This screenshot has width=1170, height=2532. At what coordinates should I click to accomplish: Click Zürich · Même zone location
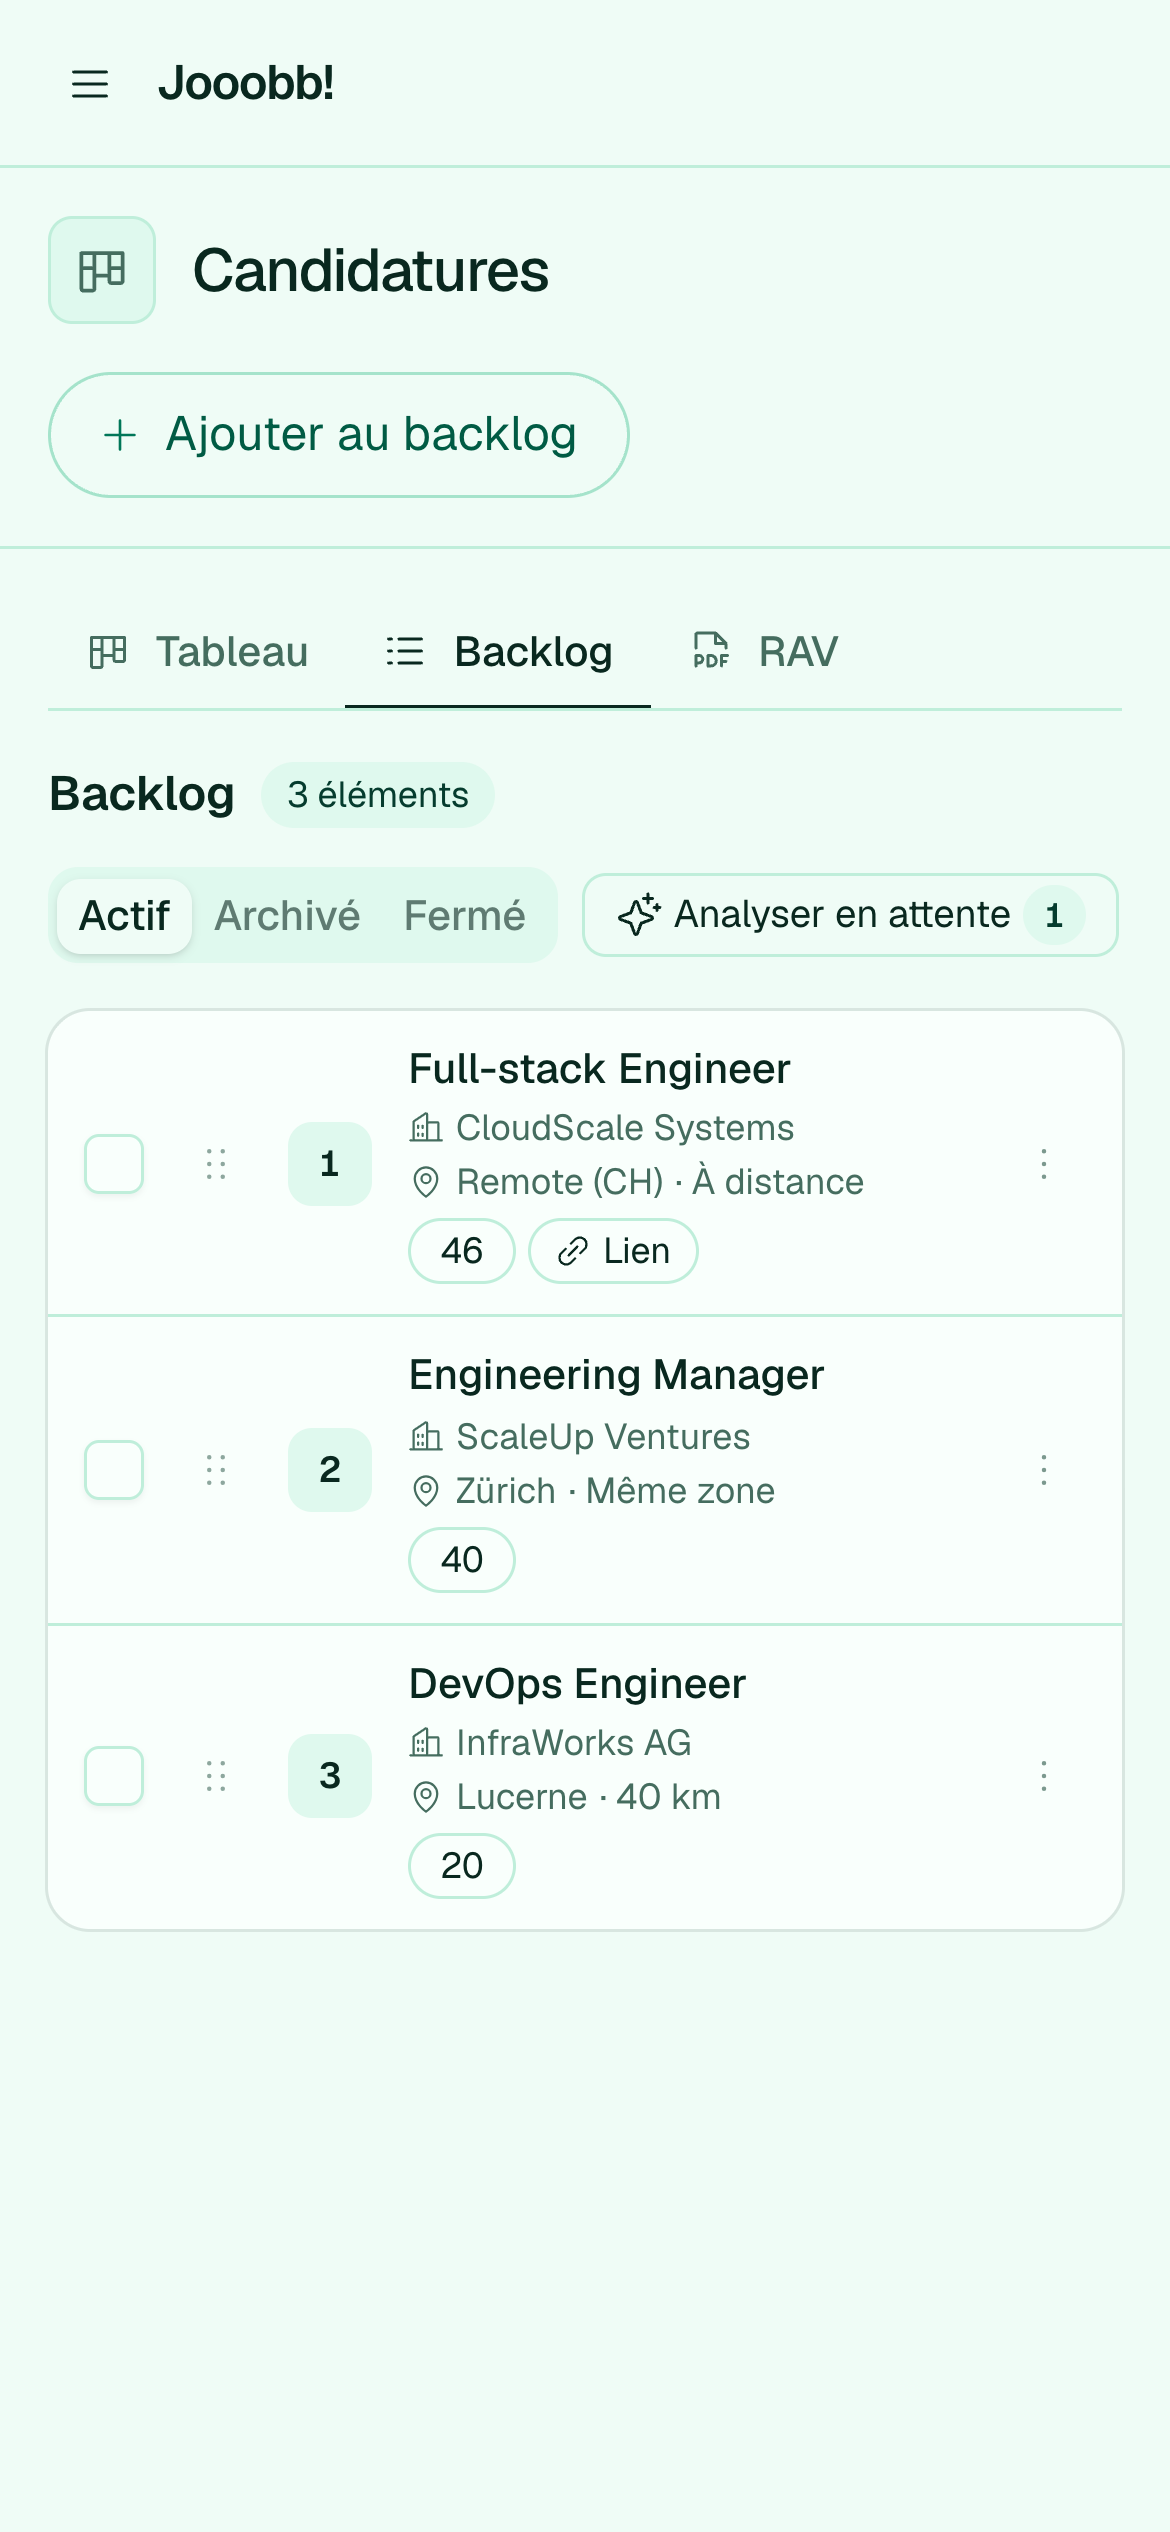[615, 1491]
